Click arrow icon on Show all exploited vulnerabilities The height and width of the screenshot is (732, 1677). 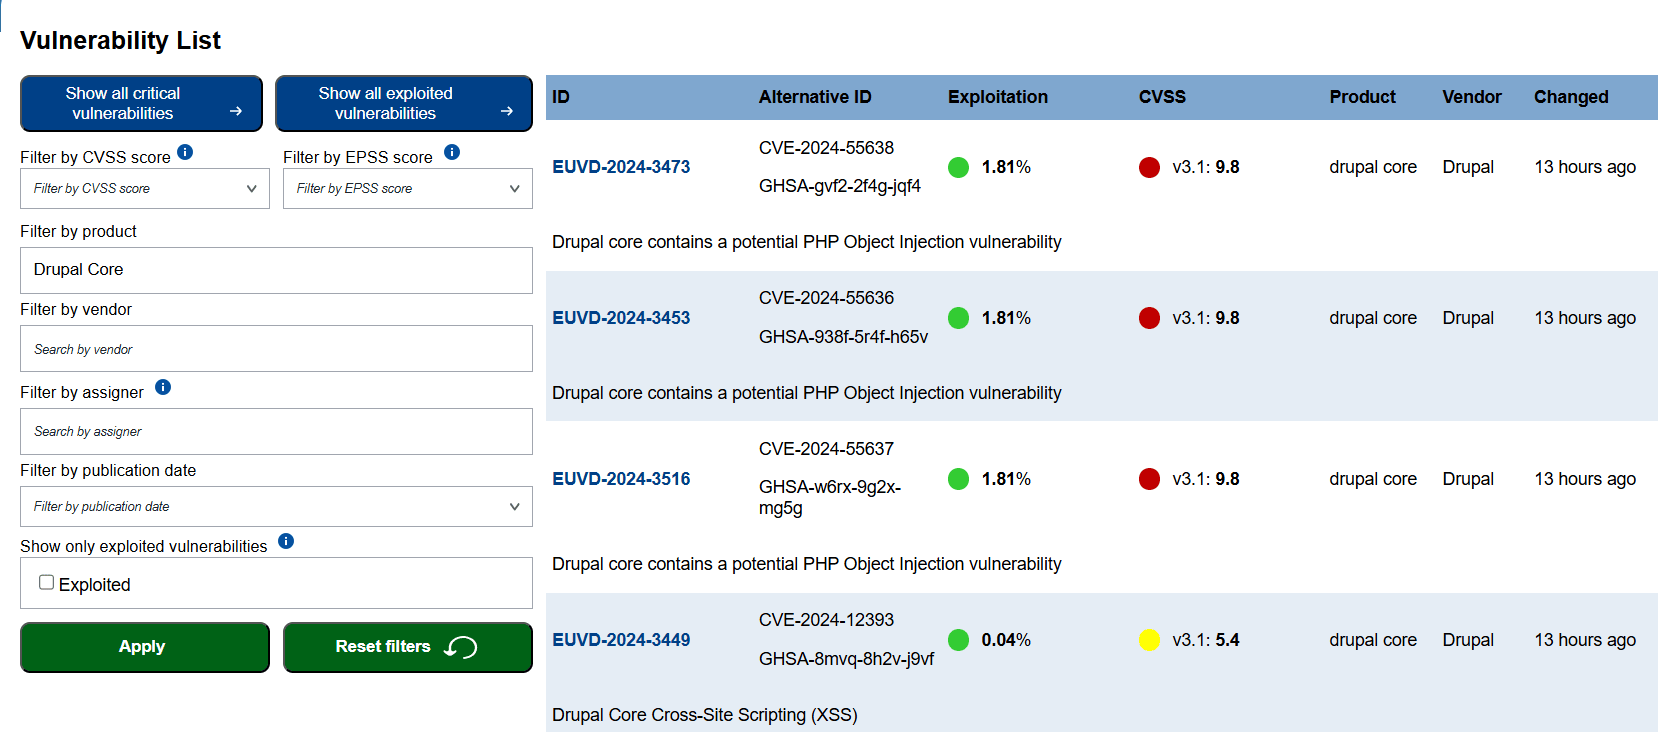pyautogui.click(x=507, y=111)
